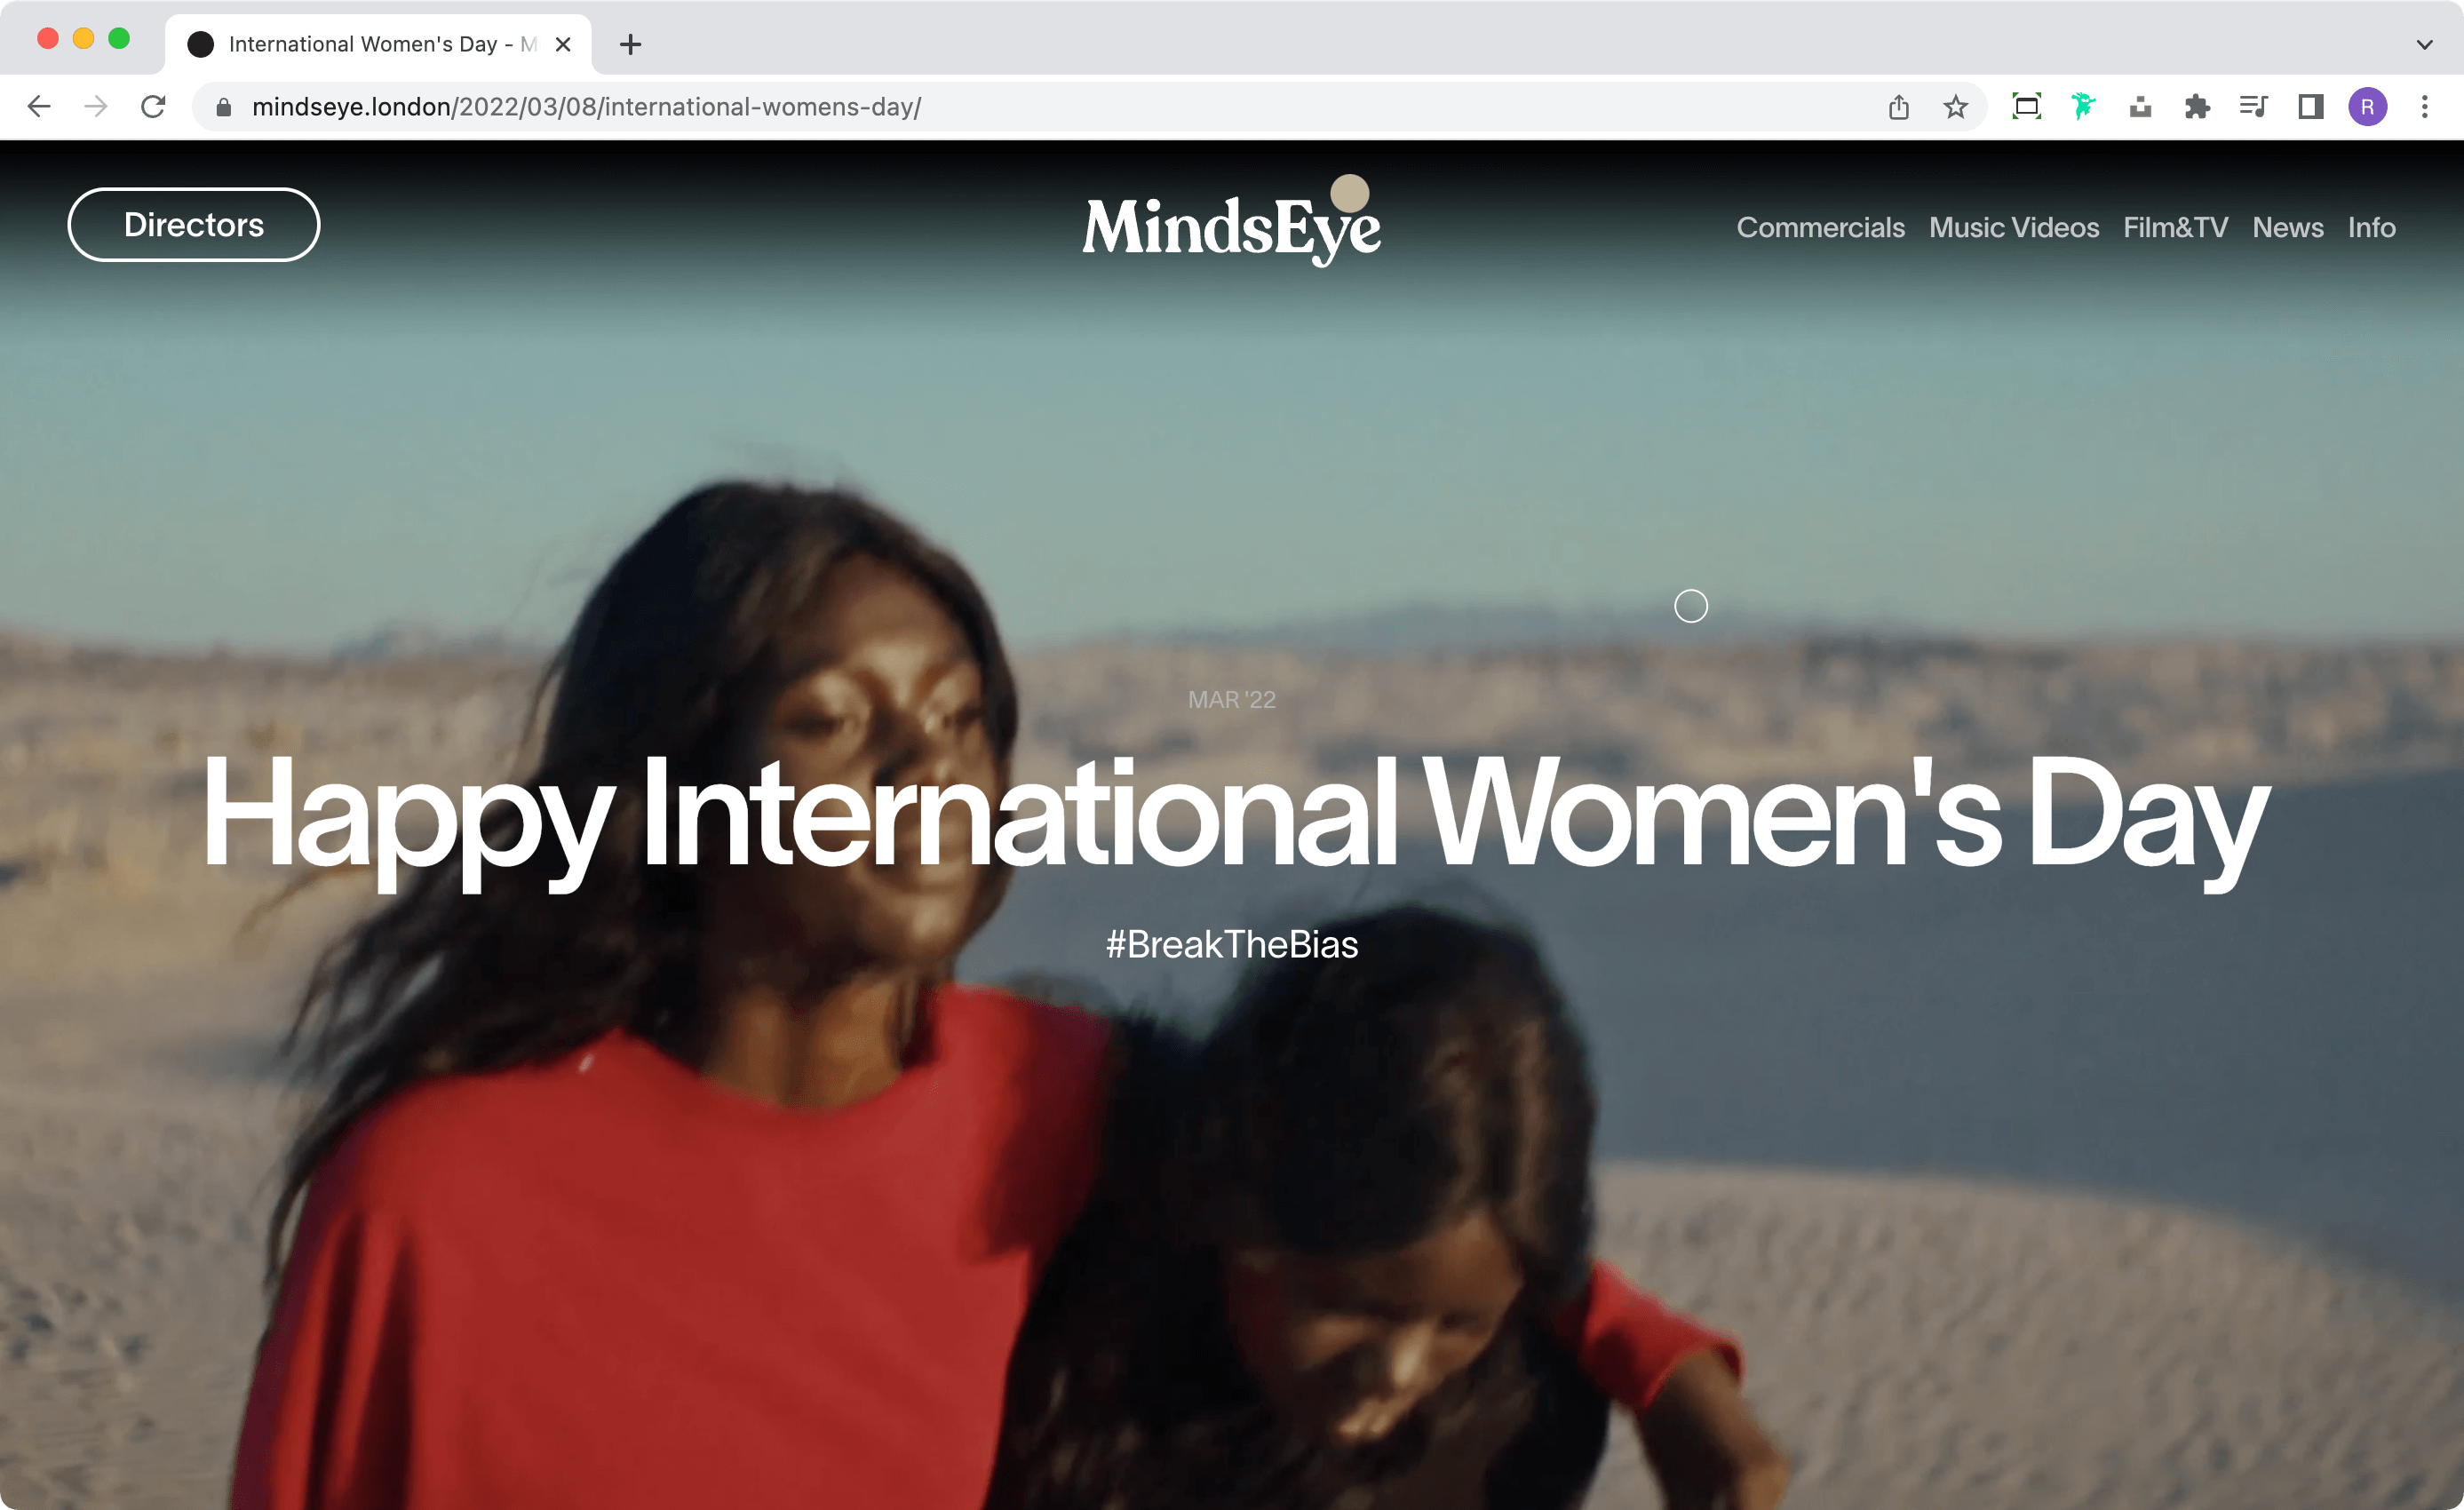Click the browser back arrow
The image size is (2464, 1510).
[x=39, y=107]
